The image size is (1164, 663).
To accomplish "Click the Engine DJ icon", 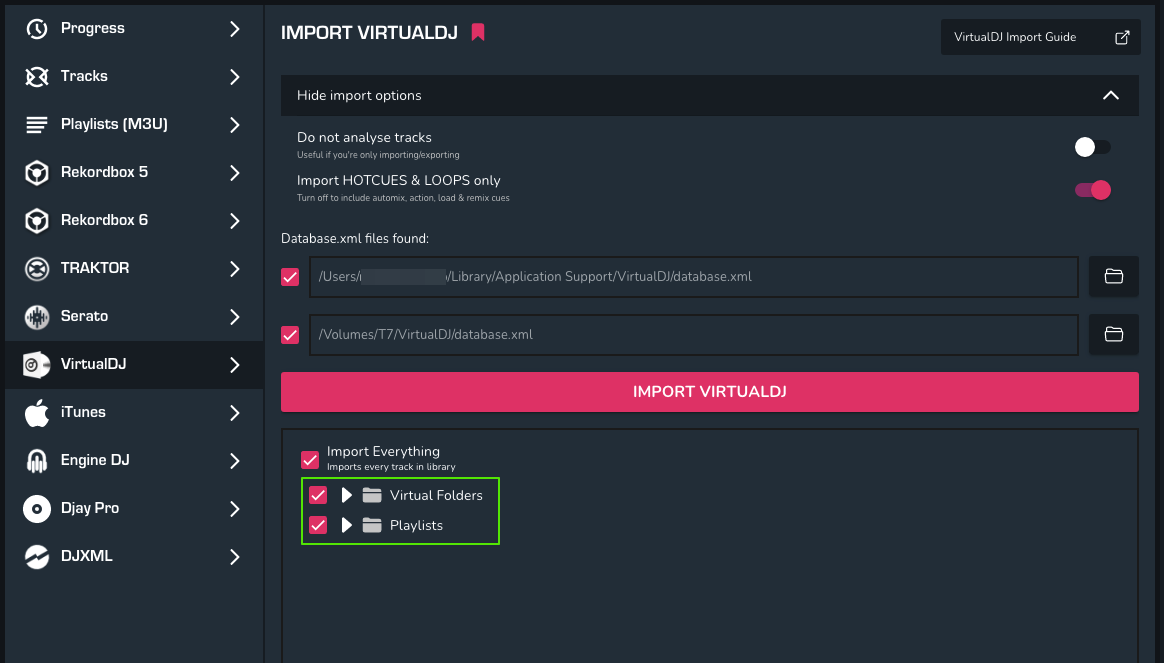I will 36,460.
